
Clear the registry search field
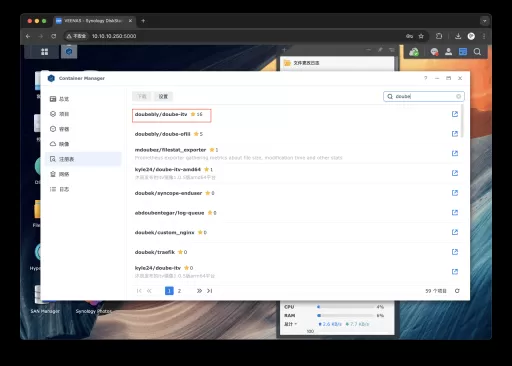(x=459, y=96)
